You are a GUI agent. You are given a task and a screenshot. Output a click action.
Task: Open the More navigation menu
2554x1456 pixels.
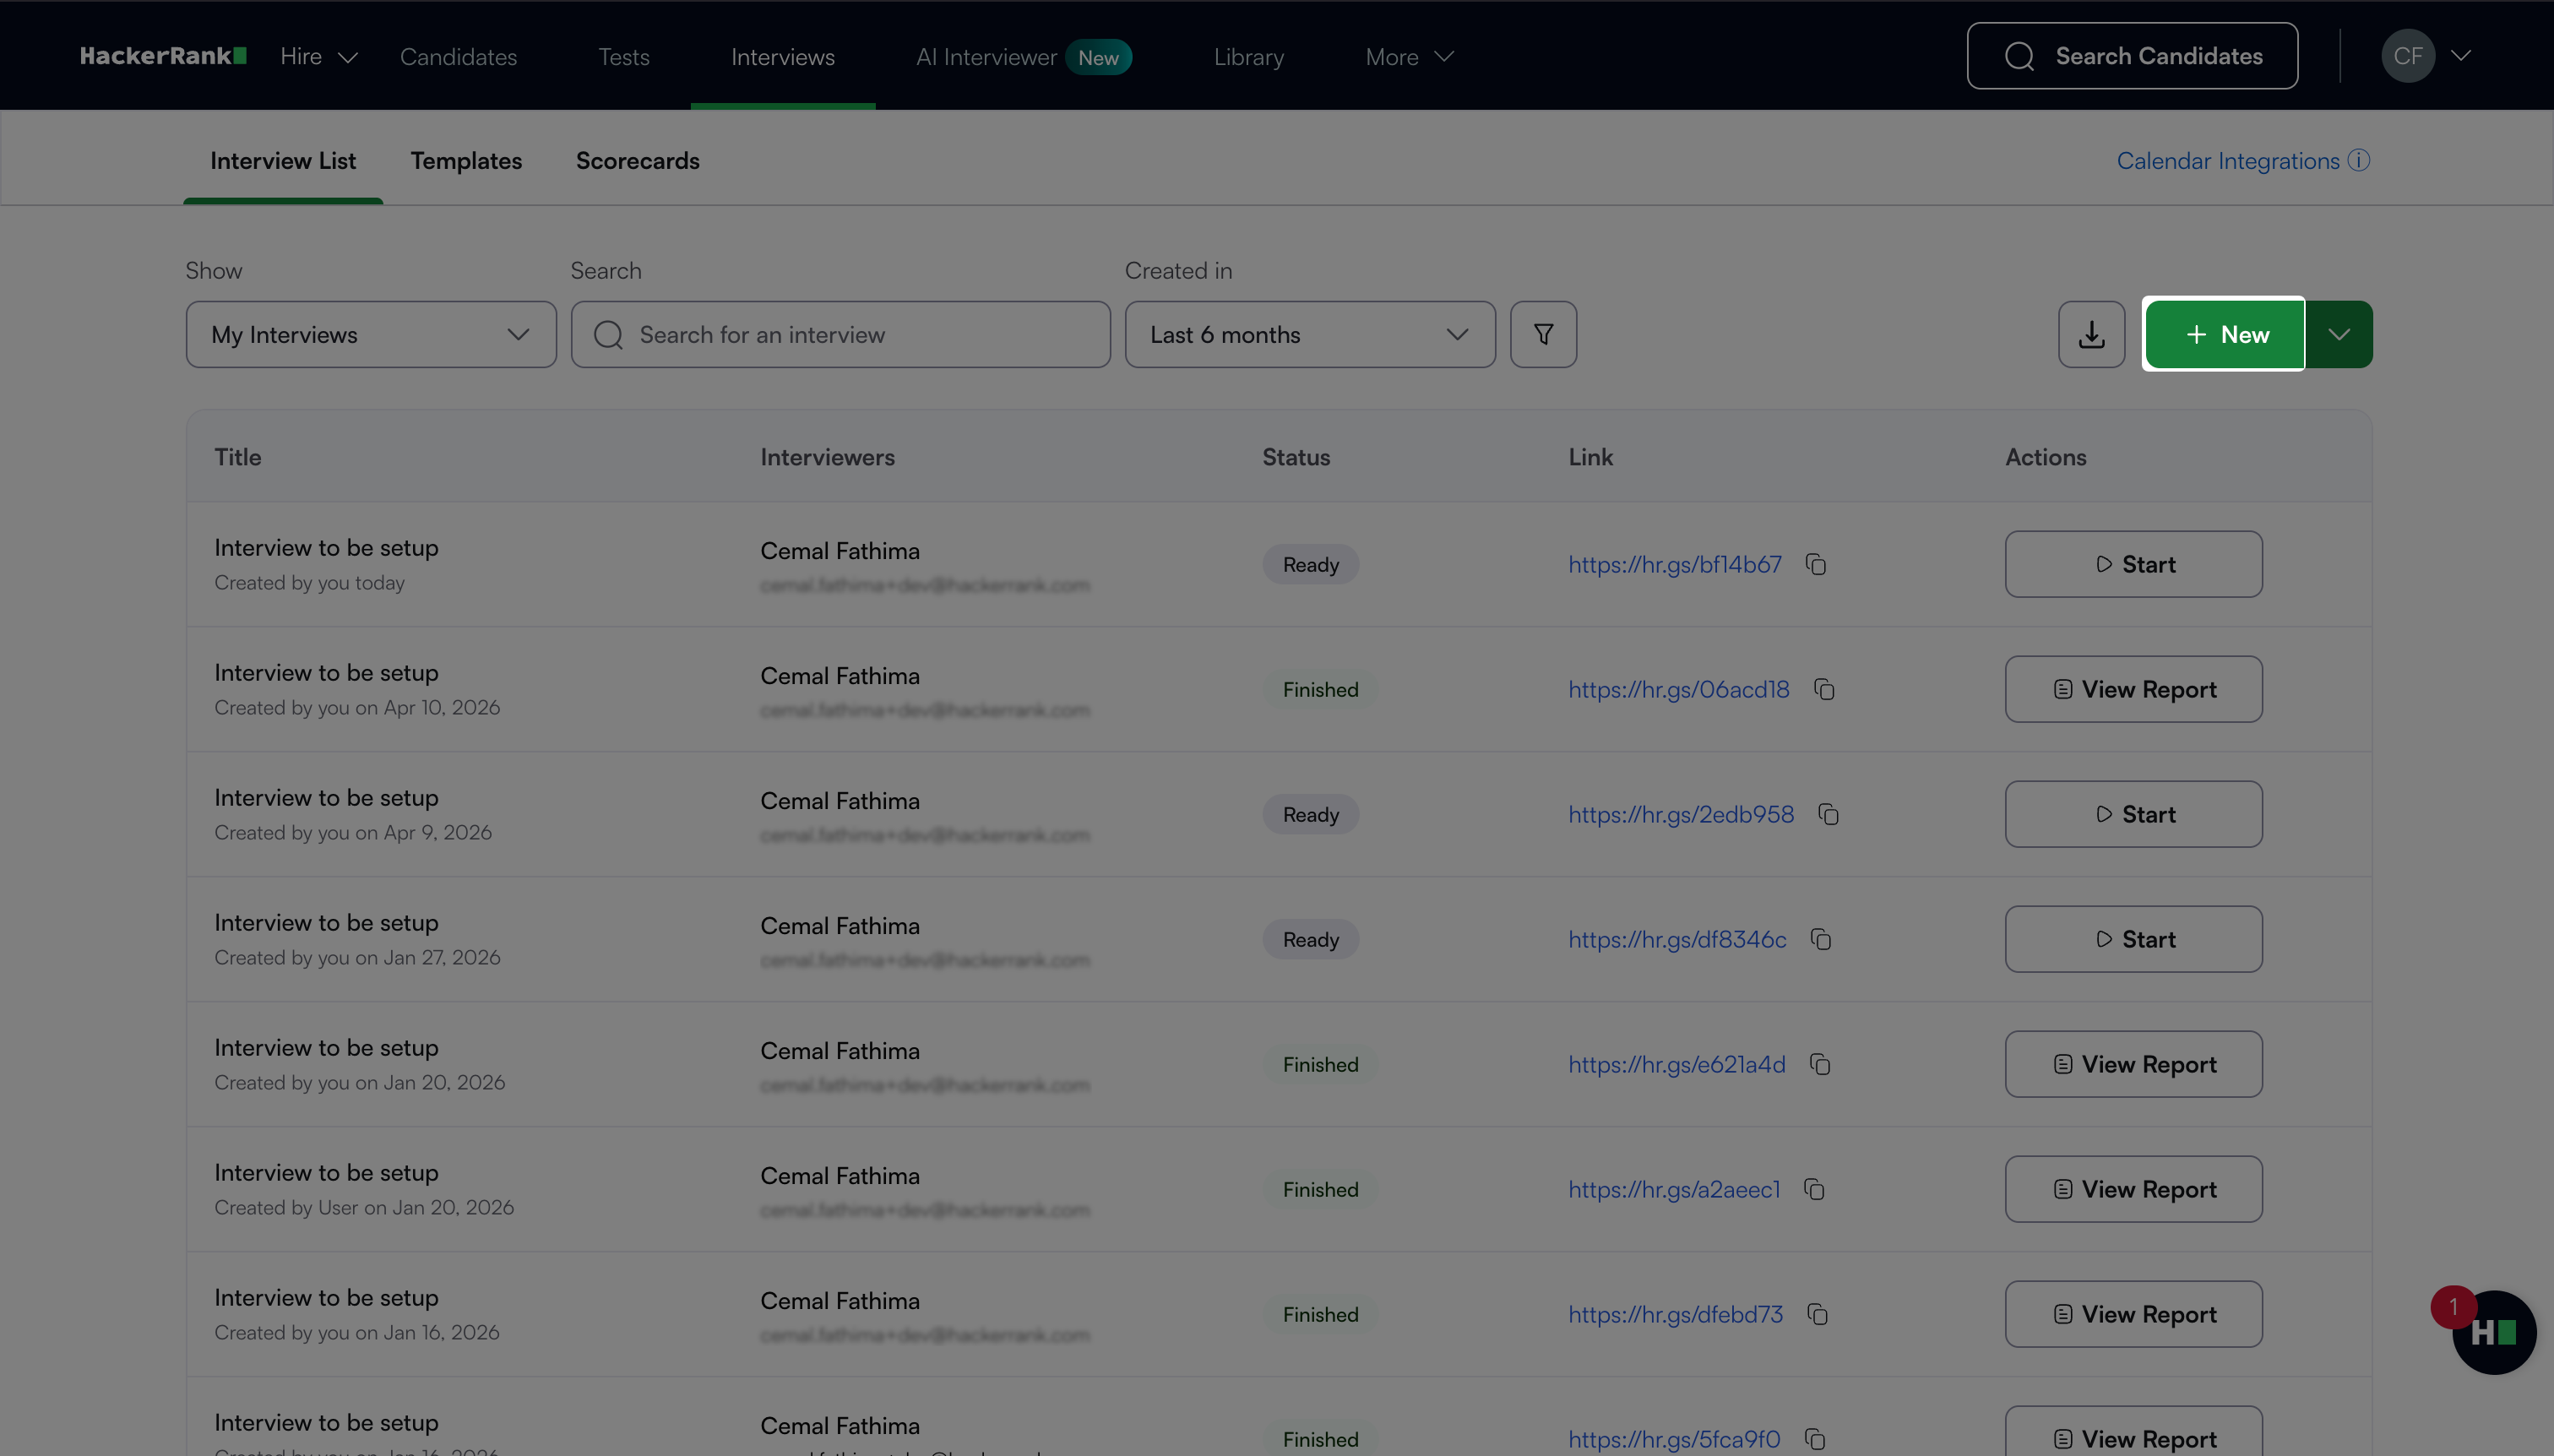click(1409, 57)
